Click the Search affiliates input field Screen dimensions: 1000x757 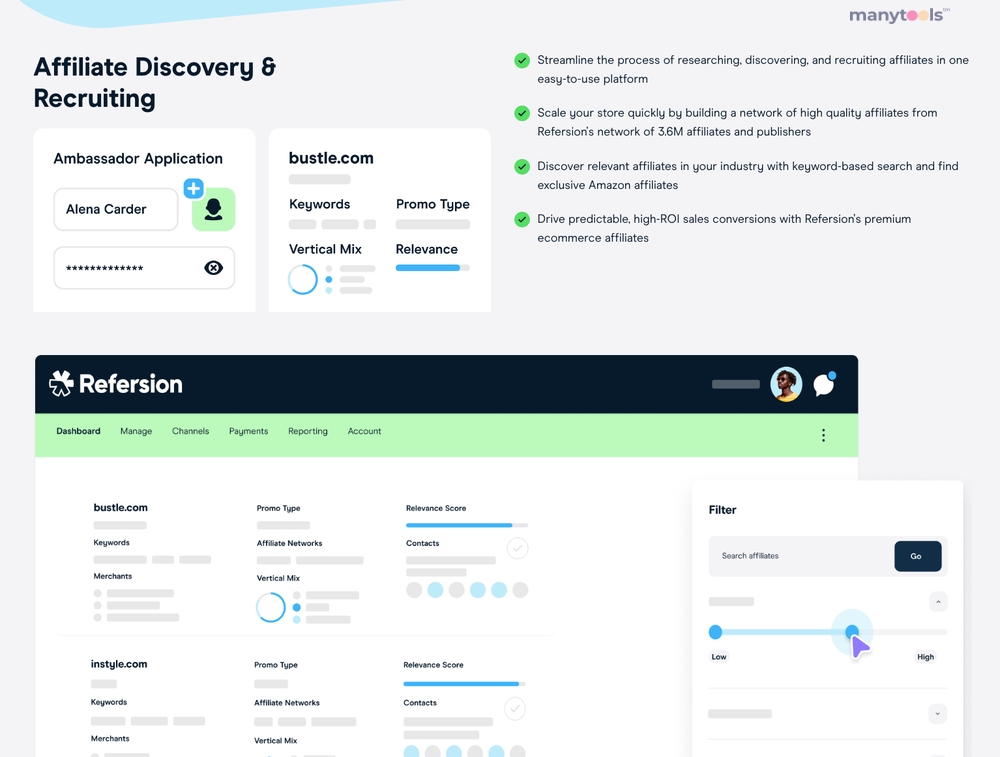click(x=801, y=556)
